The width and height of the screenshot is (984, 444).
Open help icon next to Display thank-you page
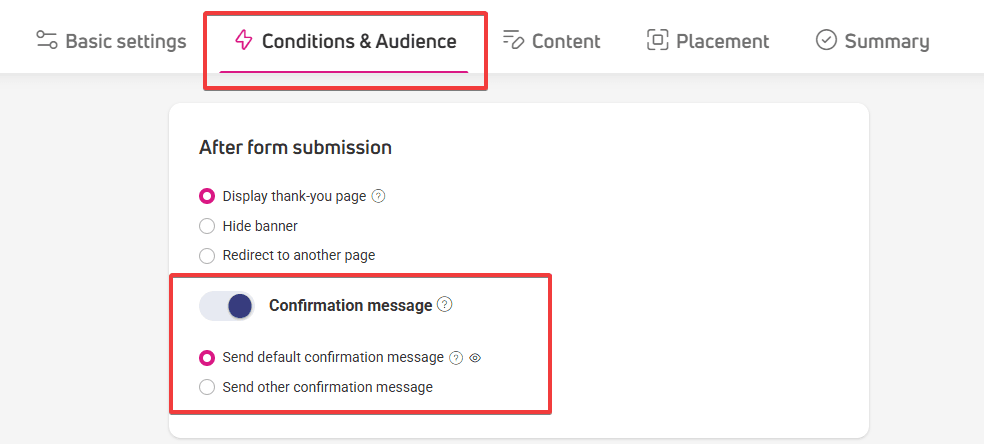(378, 196)
